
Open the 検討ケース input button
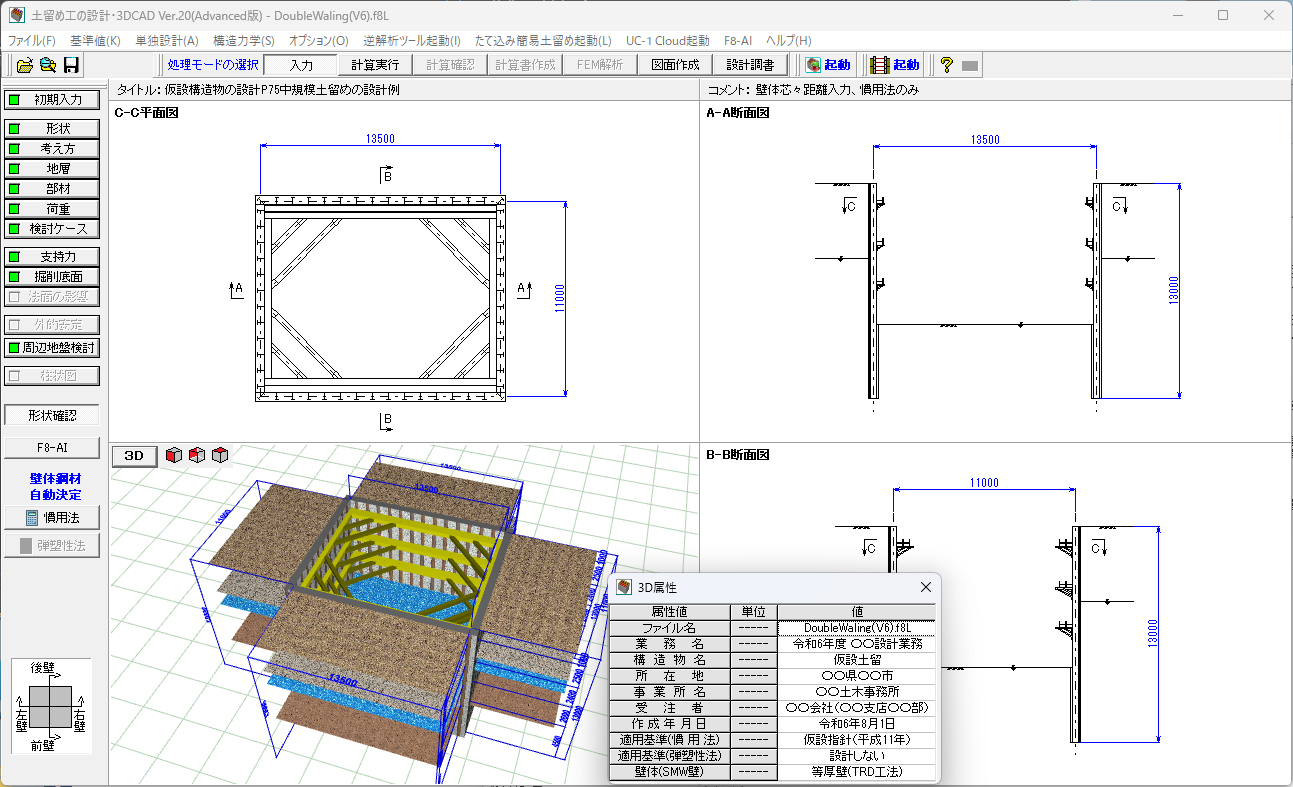coord(52,229)
